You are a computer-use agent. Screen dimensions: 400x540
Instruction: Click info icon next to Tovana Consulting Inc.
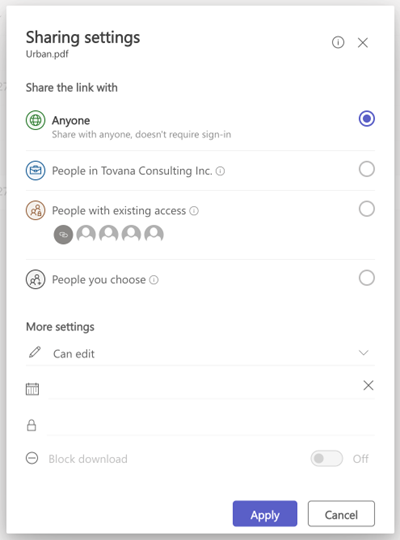point(220,171)
